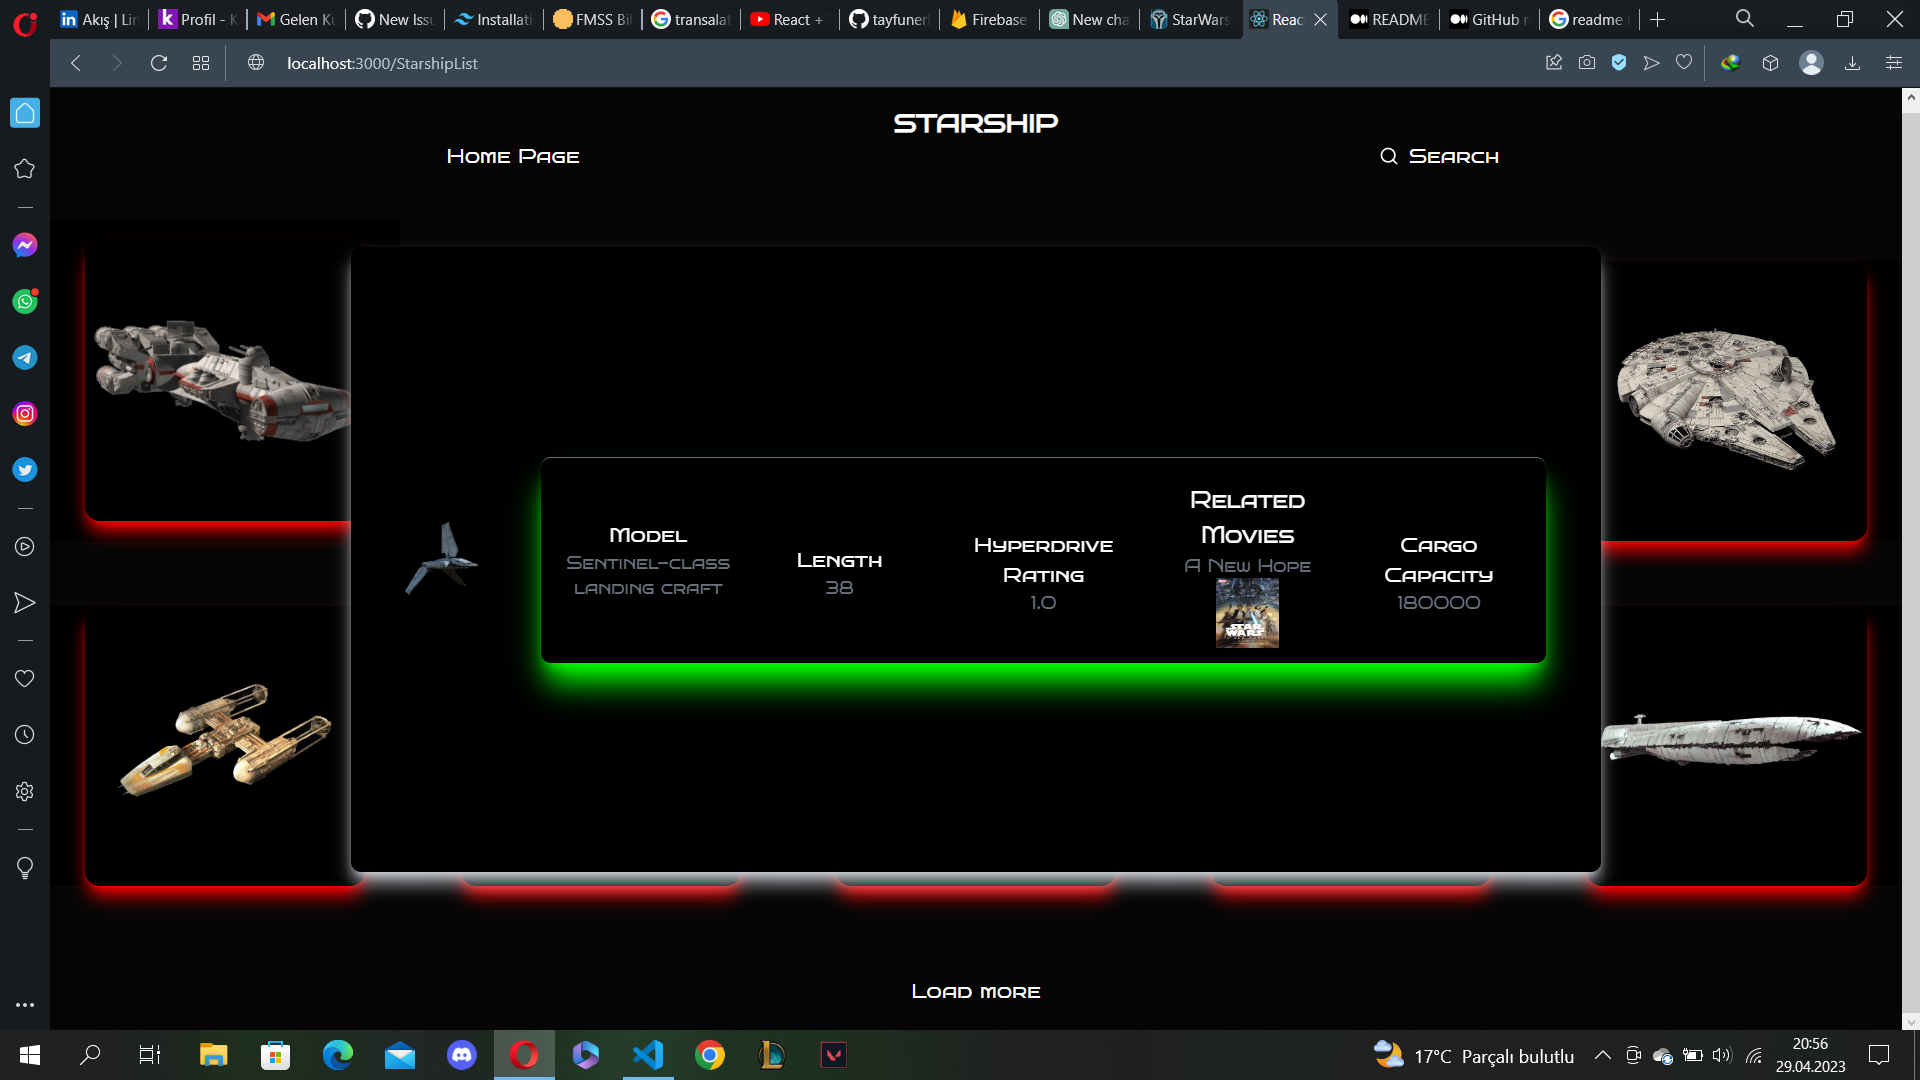Image resolution: width=1920 pixels, height=1080 pixels.
Task: Open Easy Setup sliders icon
Action: click(x=1894, y=63)
